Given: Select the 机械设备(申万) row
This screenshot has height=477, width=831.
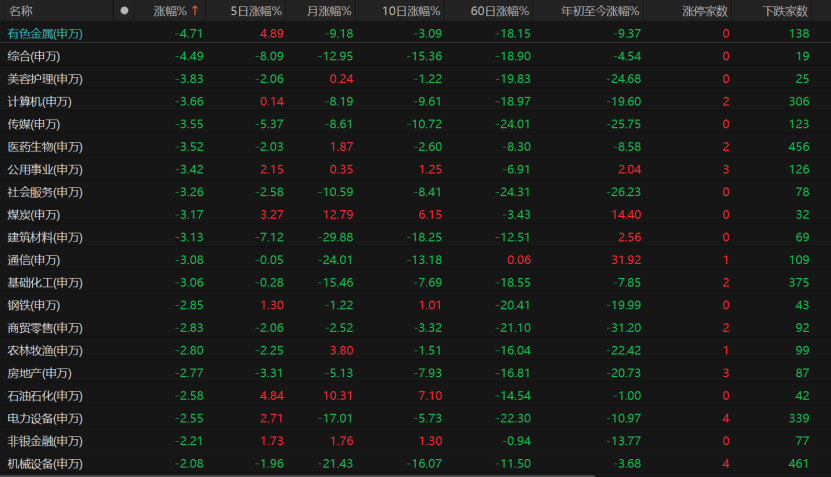Looking at the screenshot, I should tap(416, 463).
